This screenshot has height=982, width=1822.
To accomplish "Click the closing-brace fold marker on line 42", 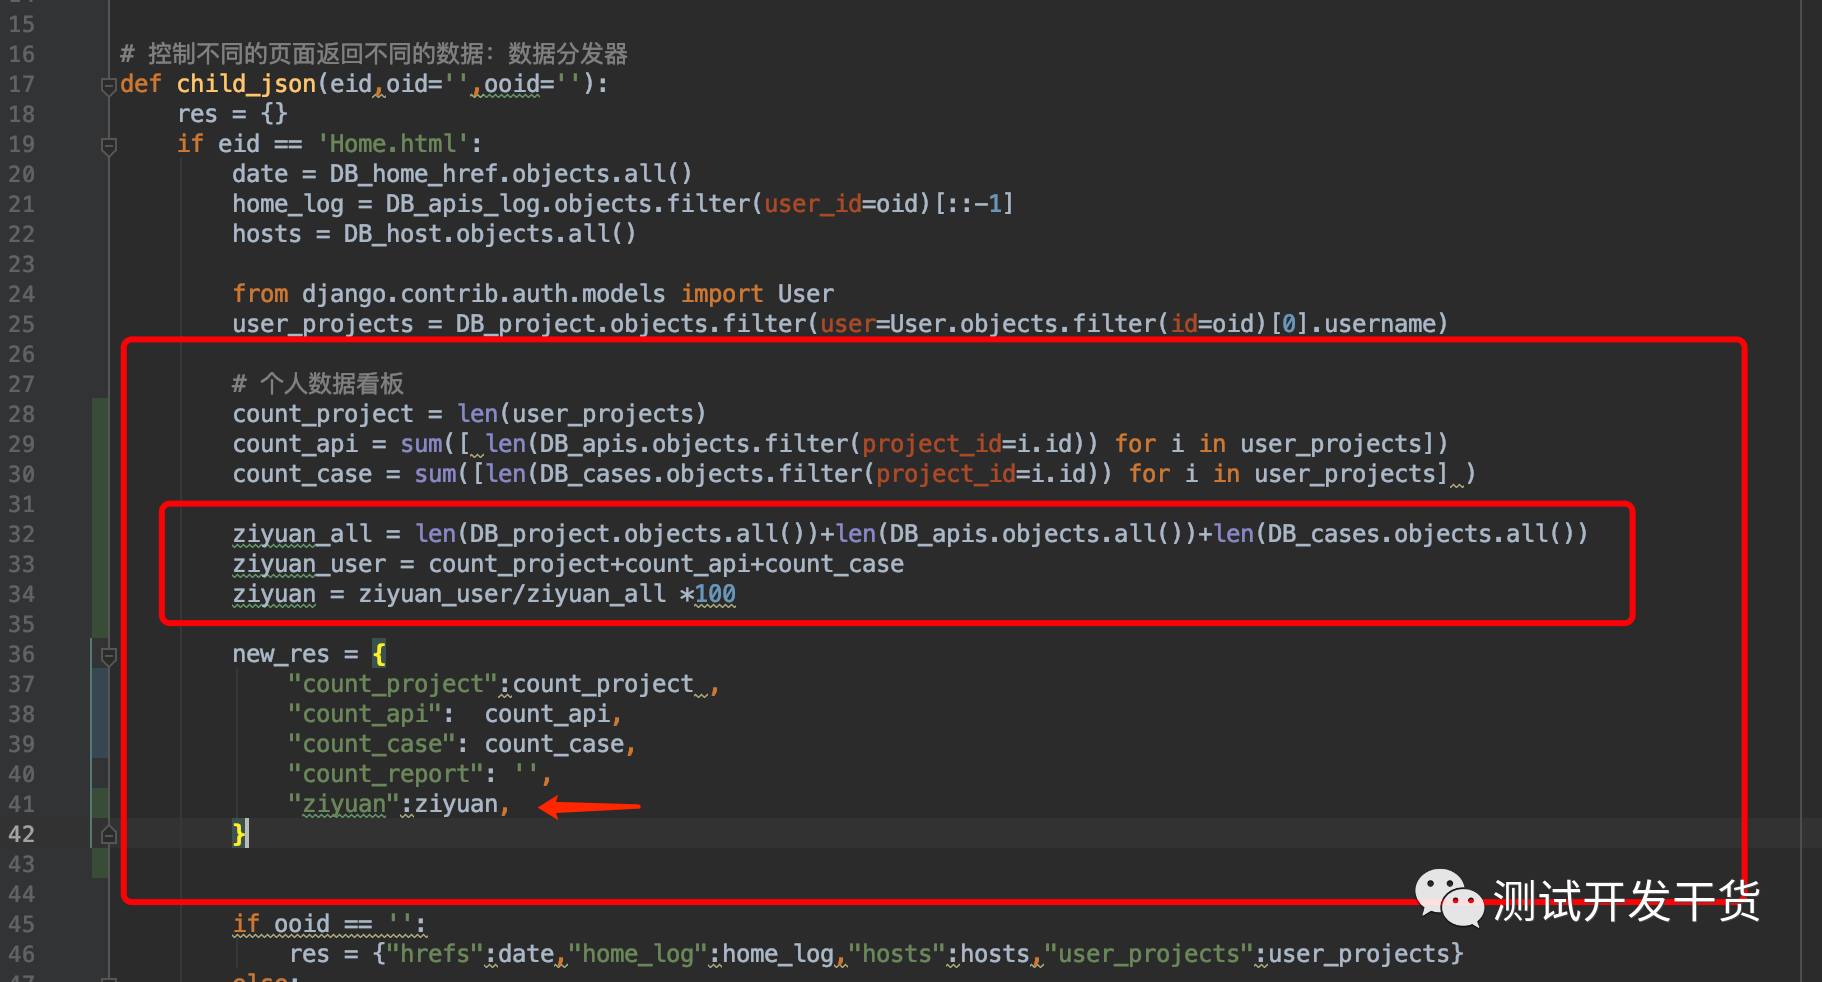I will [109, 835].
